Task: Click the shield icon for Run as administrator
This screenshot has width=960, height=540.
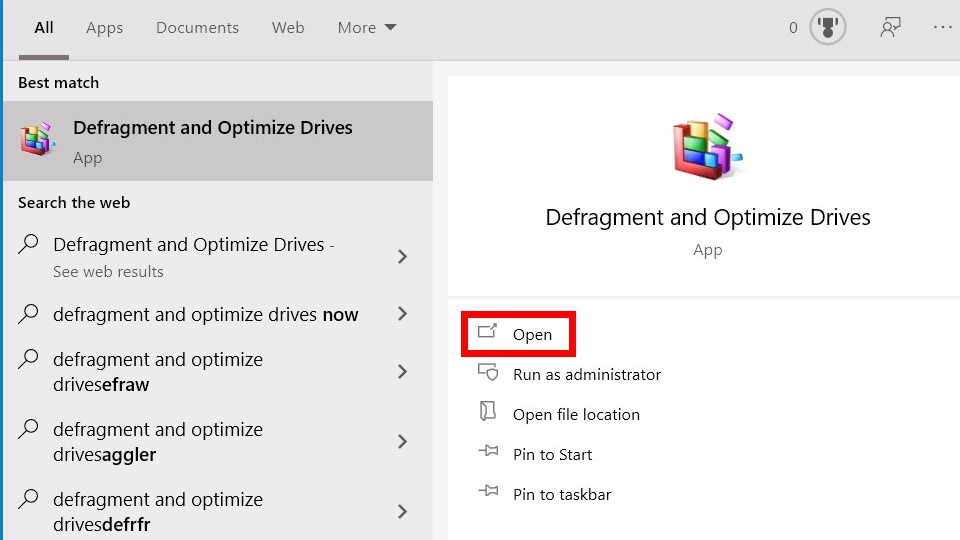Action: tap(488, 373)
